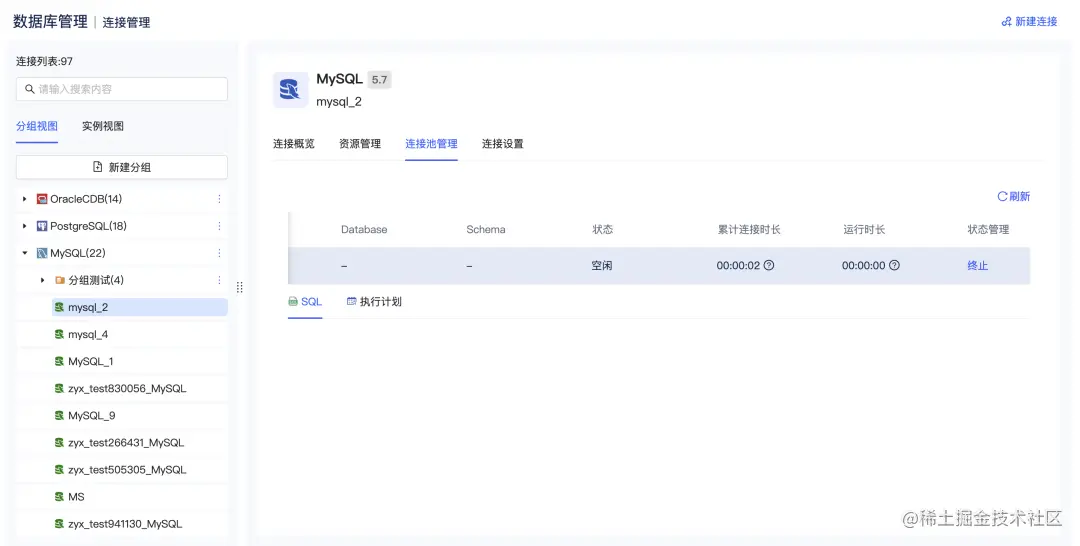The width and height of the screenshot is (1080, 546).
Task: Focus the 请输入搜索内容 search field
Action: (122, 89)
